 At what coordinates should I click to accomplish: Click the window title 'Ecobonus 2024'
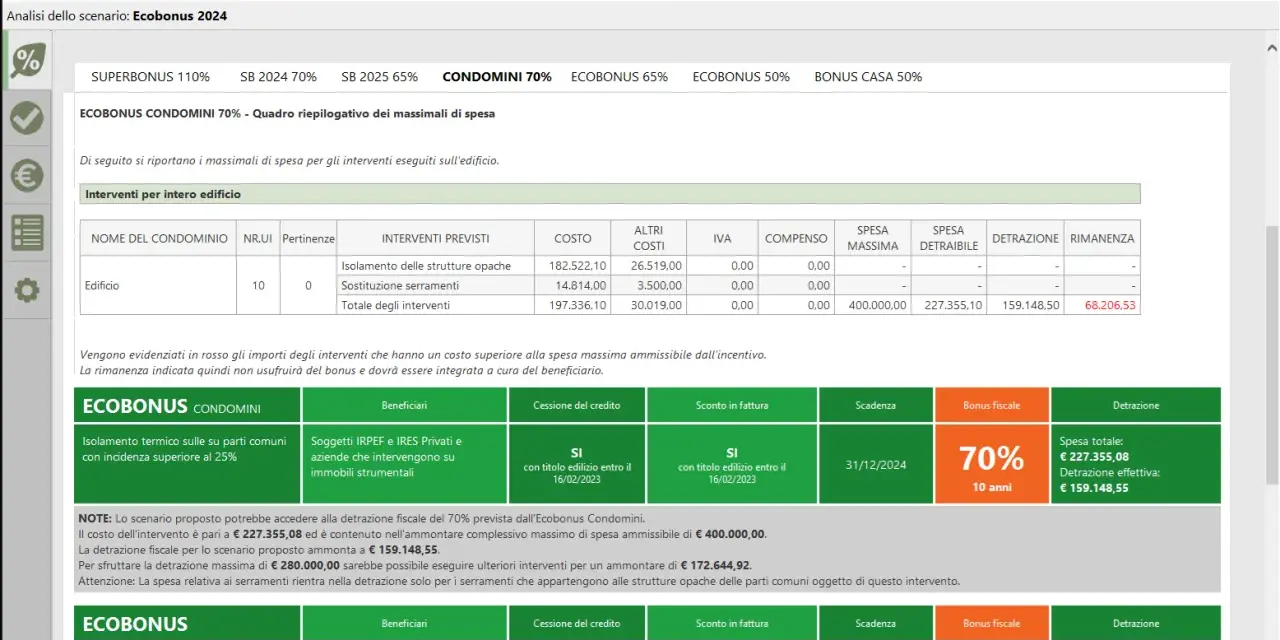180,15
